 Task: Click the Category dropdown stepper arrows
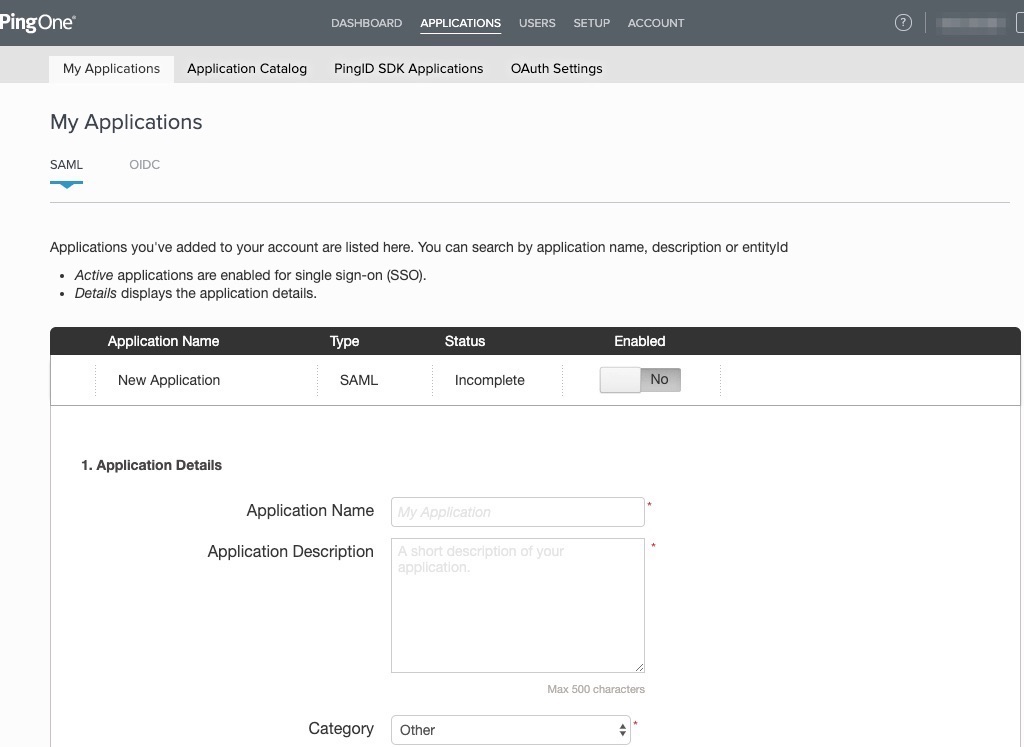pos(621,730)
